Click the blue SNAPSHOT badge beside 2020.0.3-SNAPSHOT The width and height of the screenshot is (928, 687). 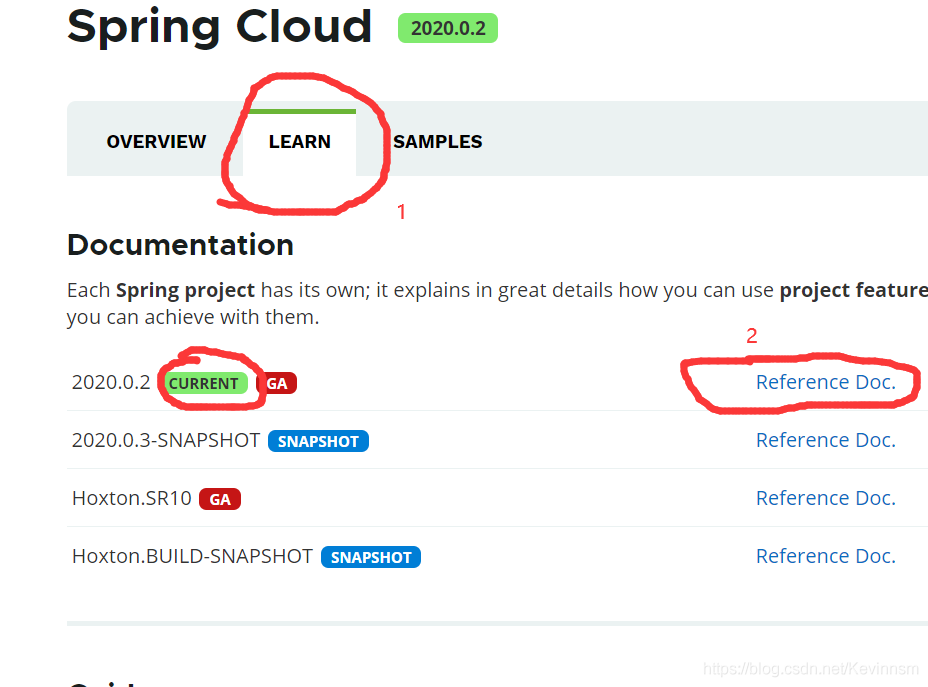tap(318, 441)
